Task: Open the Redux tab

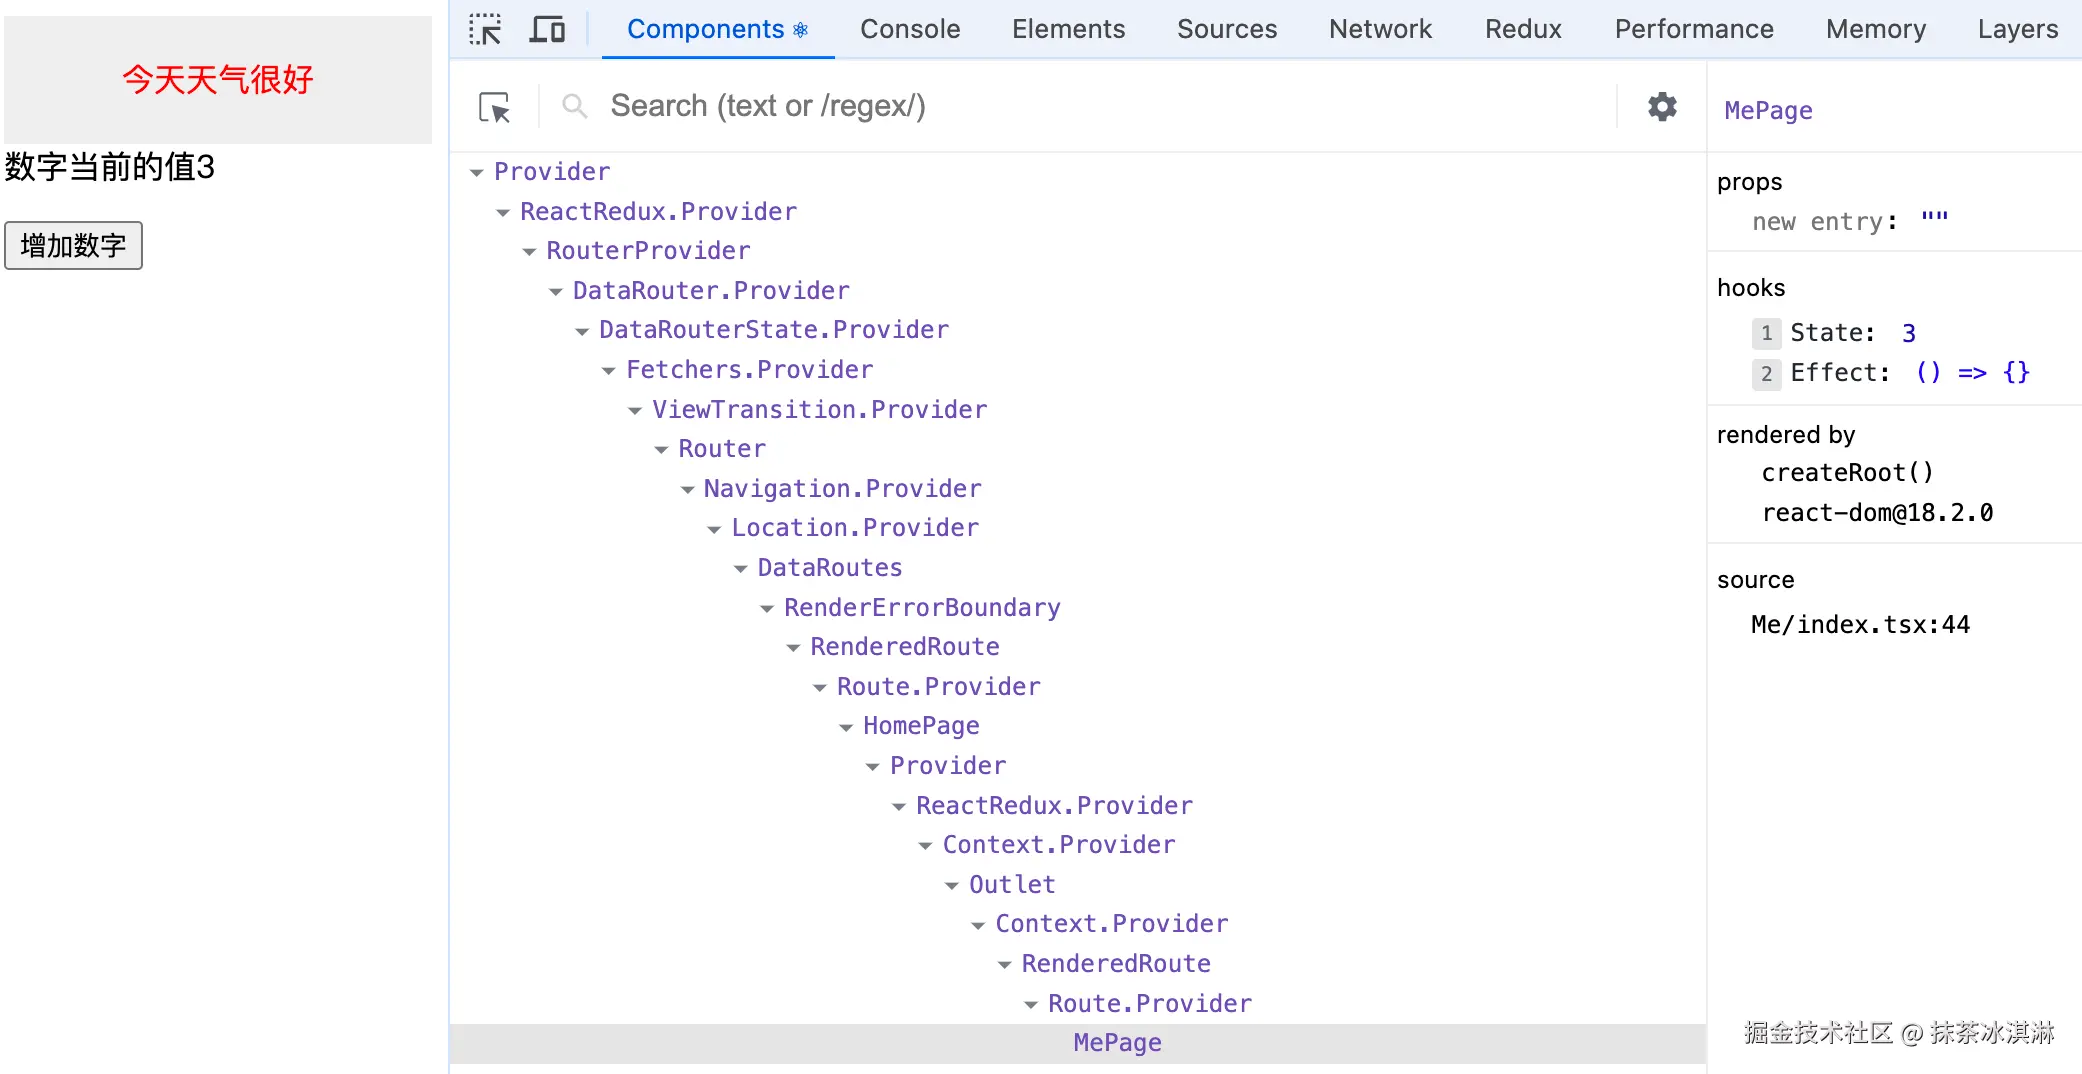Action: point(1523,29)
